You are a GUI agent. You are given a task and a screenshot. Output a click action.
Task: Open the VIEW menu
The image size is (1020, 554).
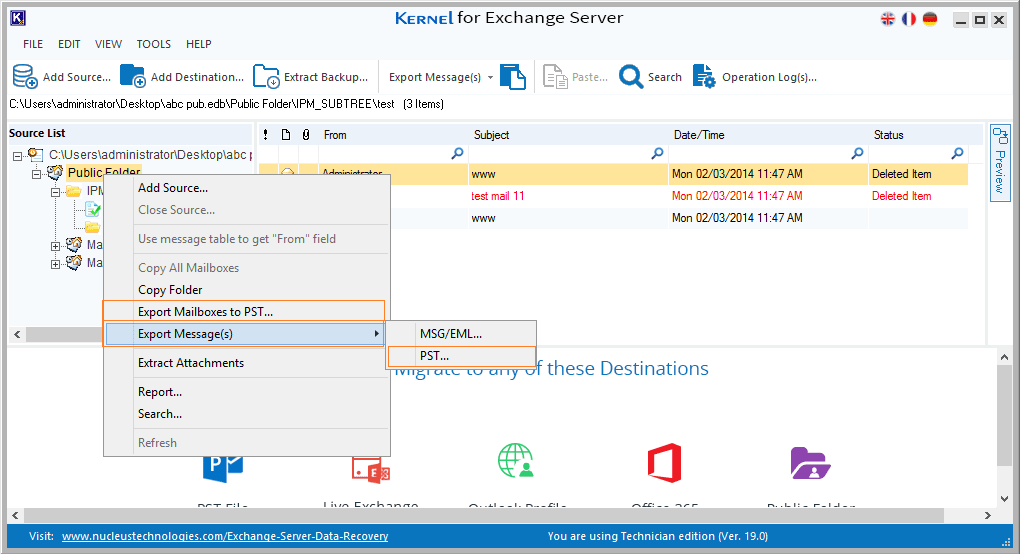coord(108,44)
